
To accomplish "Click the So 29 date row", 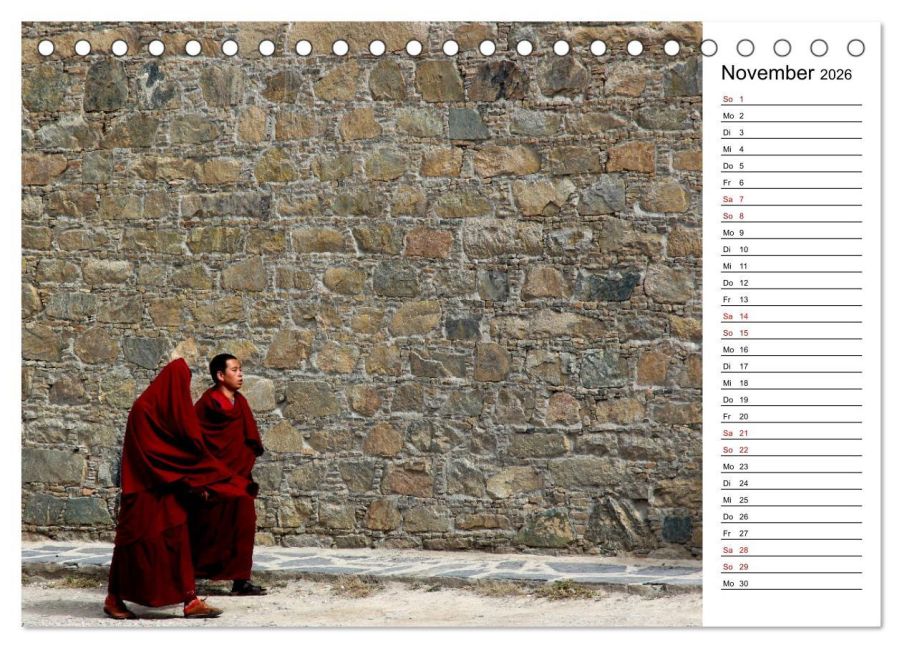I will 792,566.
